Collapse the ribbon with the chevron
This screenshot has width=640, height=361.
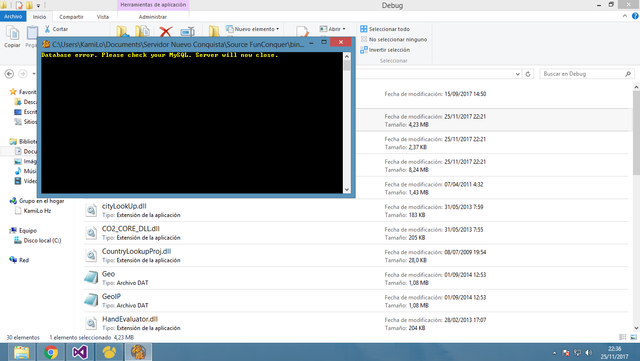point(625,16)
